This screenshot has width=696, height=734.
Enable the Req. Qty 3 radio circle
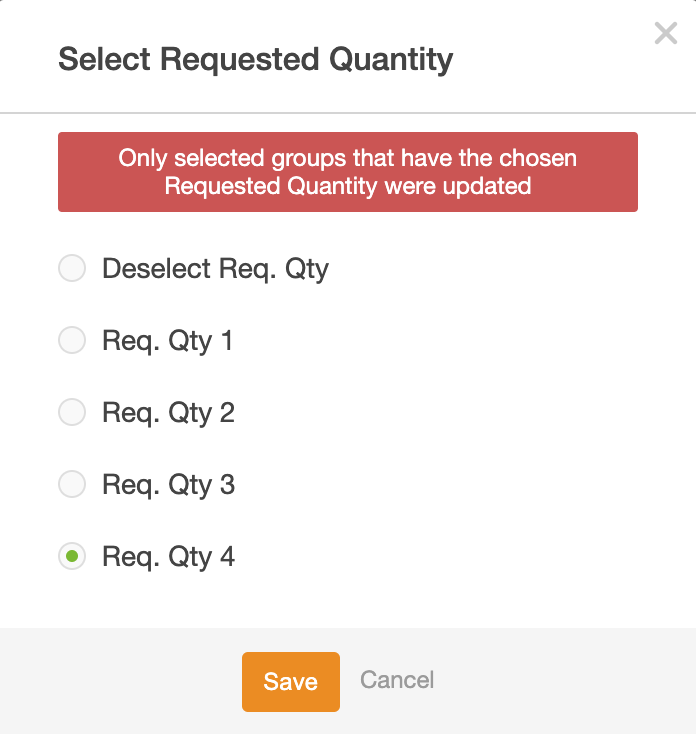coord(72,485)
